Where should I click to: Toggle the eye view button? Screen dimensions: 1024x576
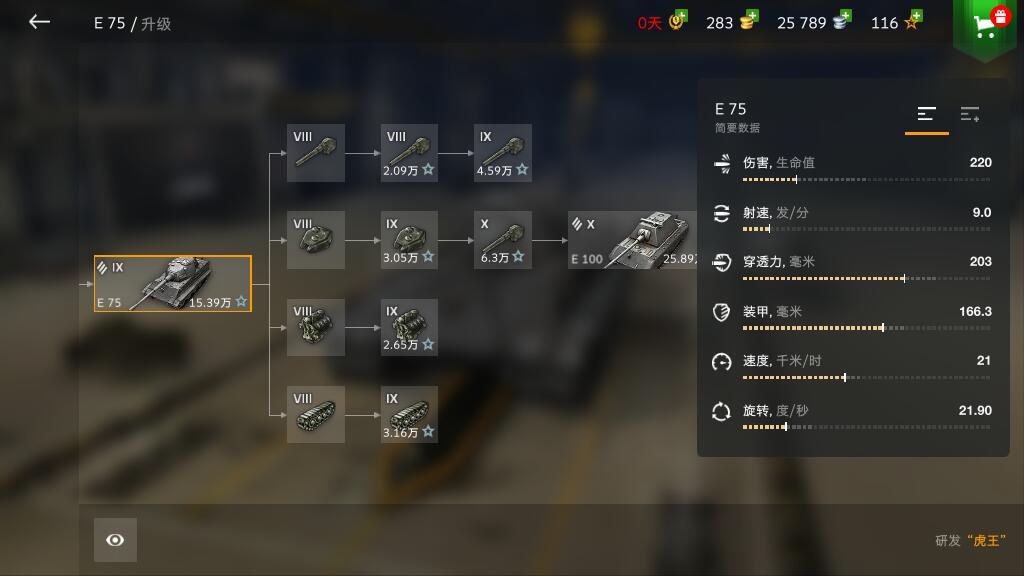click(x=115, y=540)
